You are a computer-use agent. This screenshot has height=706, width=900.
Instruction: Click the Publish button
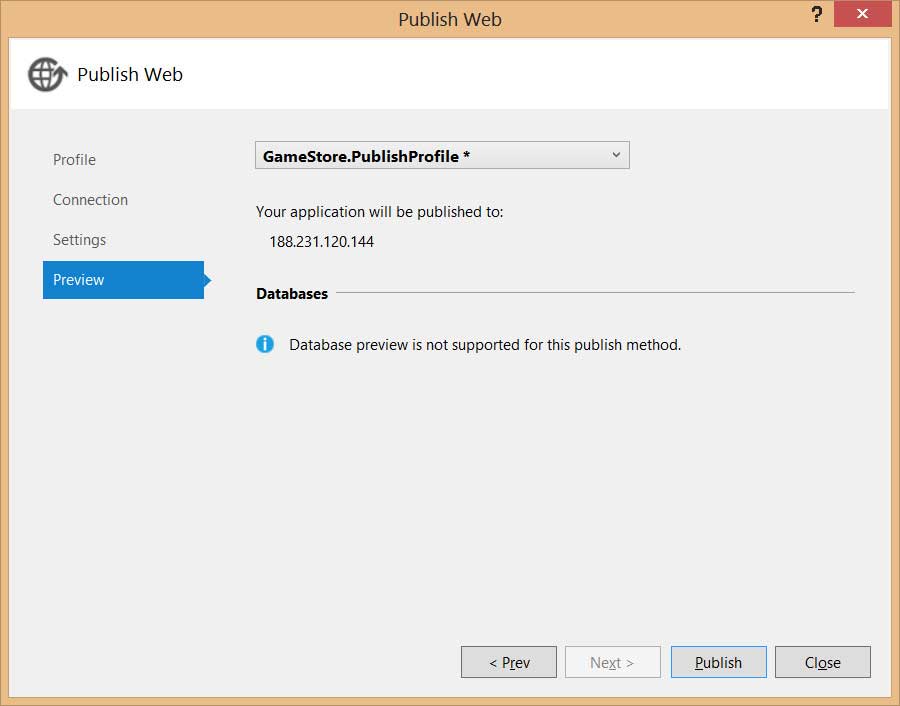coord(719,662)
